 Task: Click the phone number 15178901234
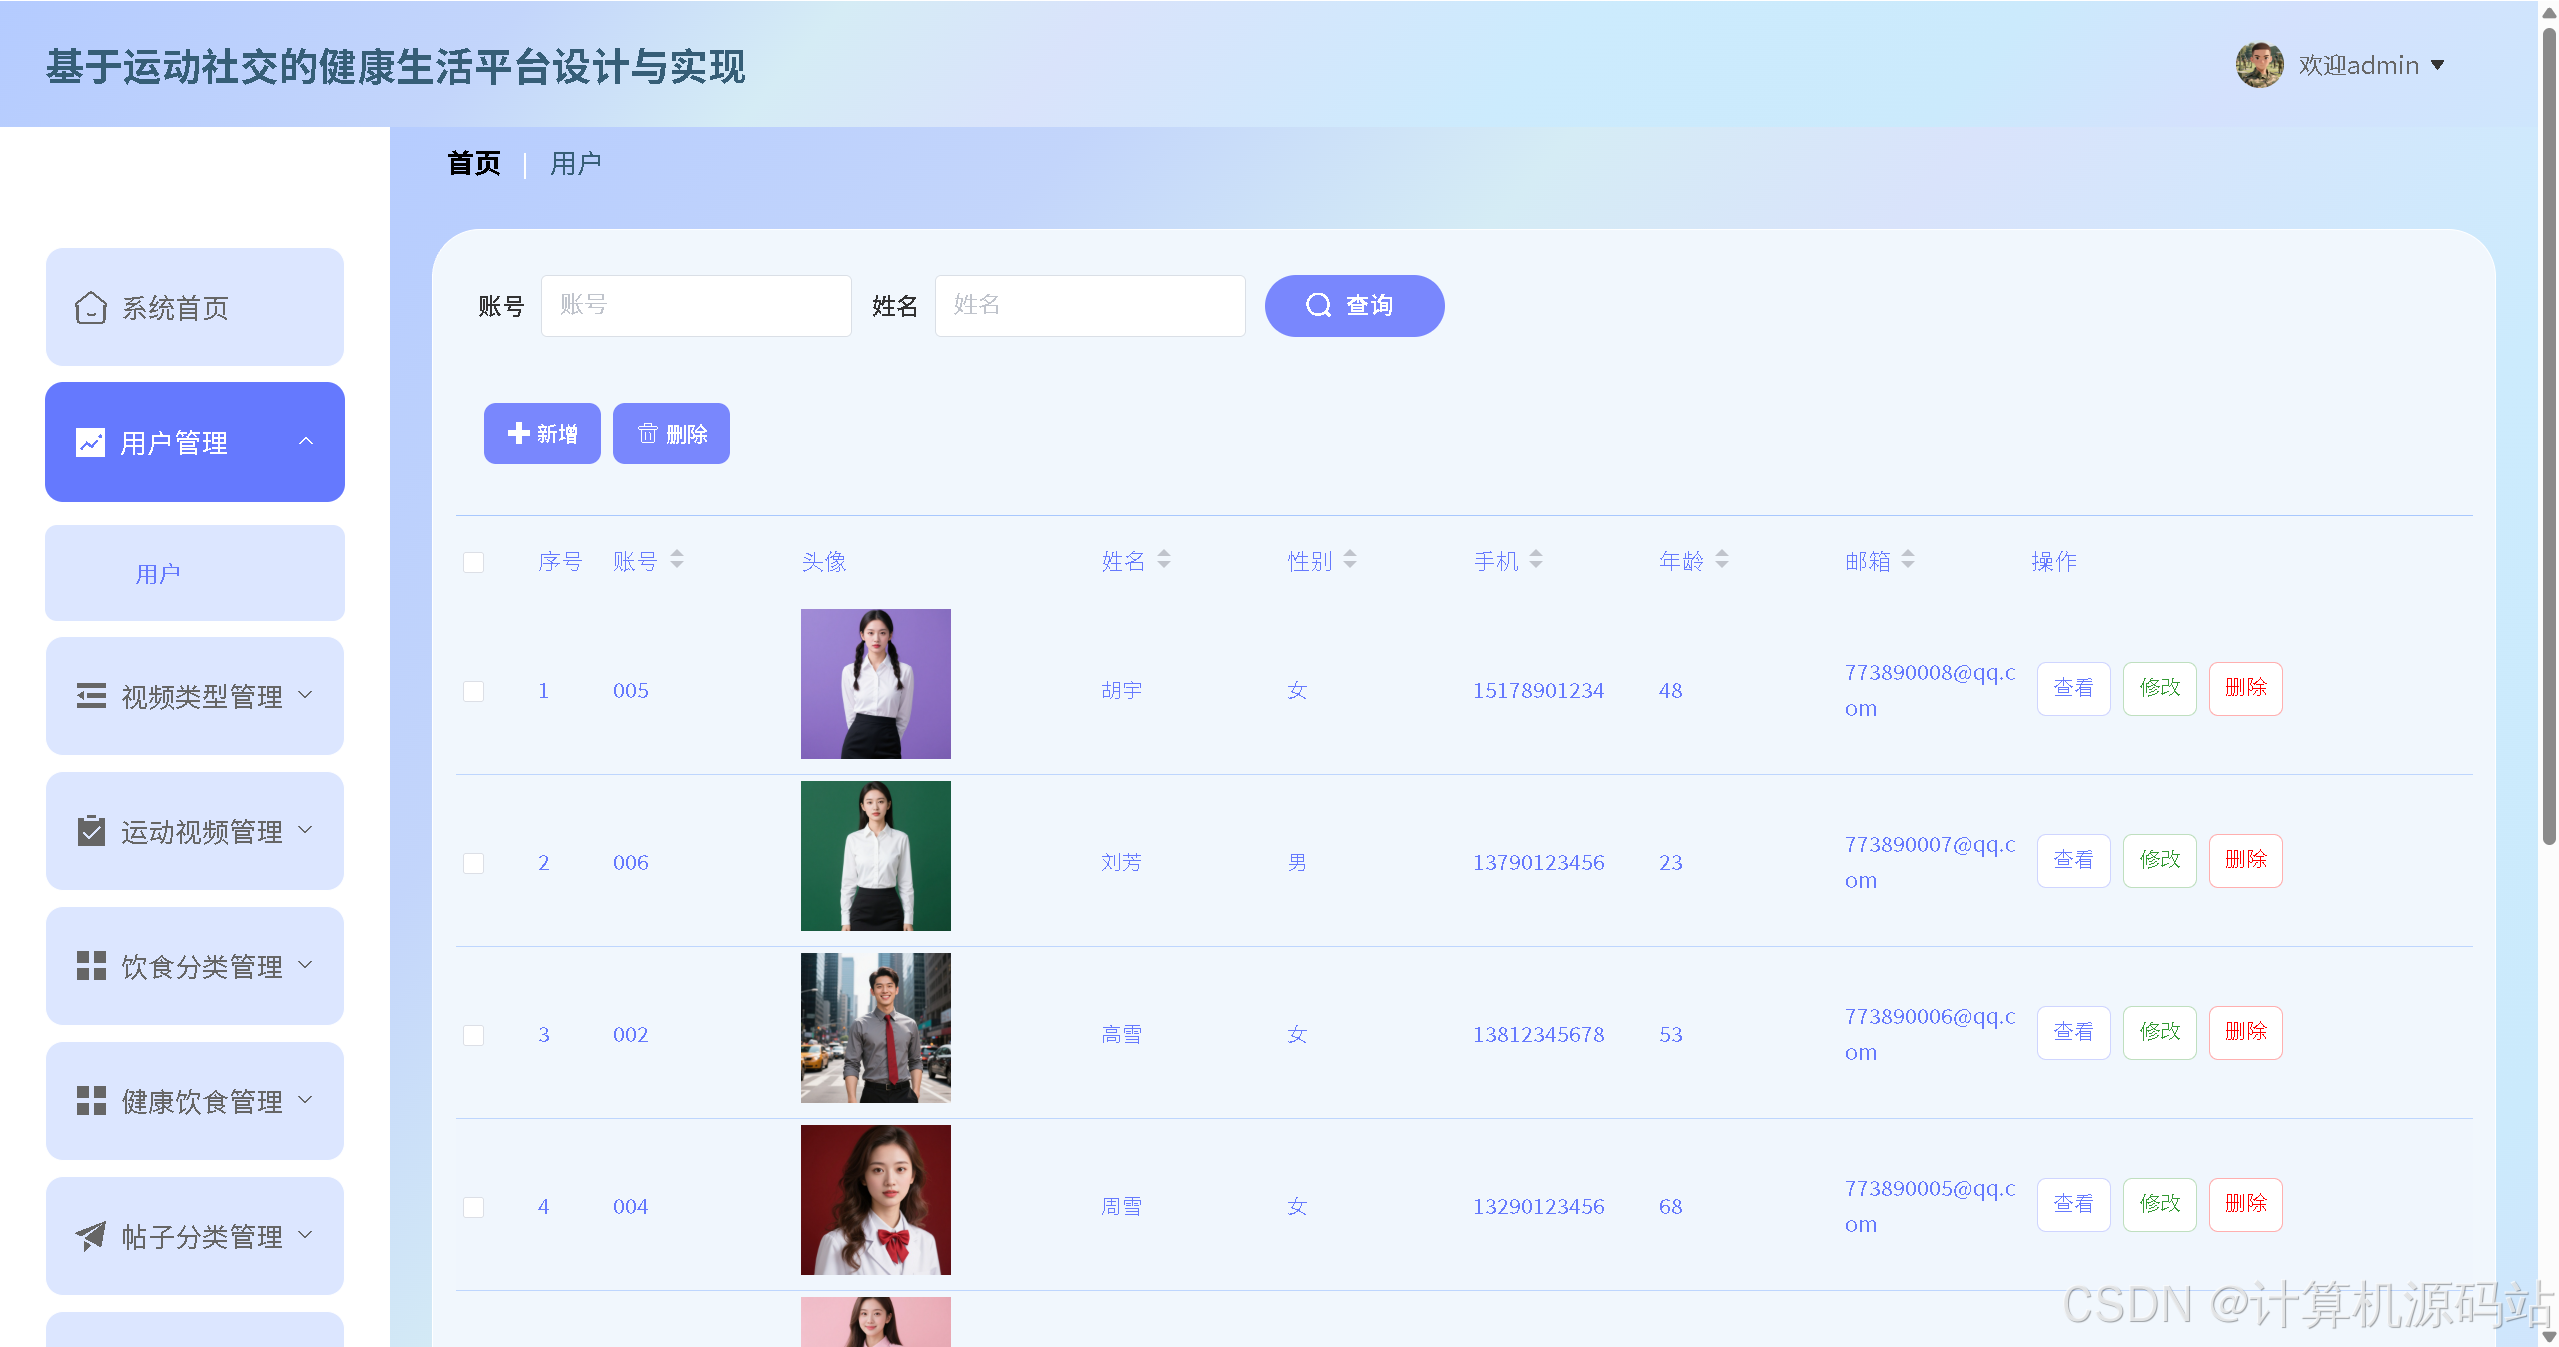1538,691
